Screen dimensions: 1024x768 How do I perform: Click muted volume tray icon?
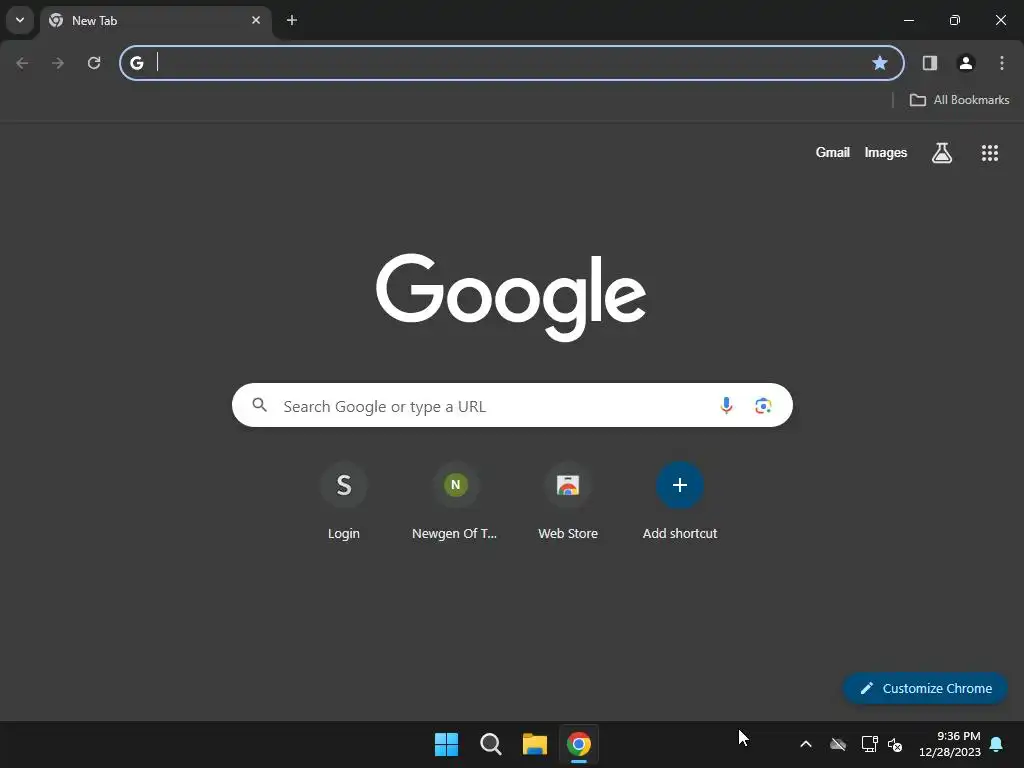895,744
